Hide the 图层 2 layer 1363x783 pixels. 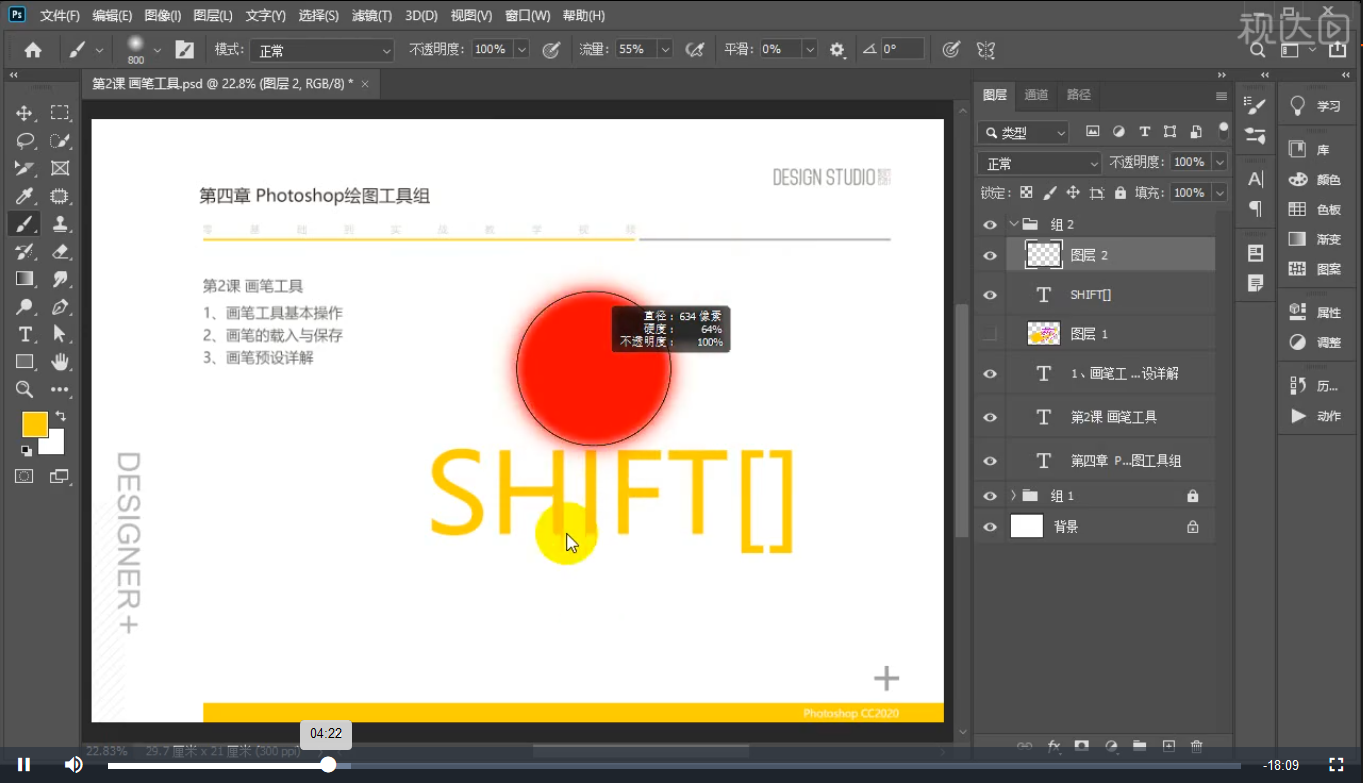[990, 256]
